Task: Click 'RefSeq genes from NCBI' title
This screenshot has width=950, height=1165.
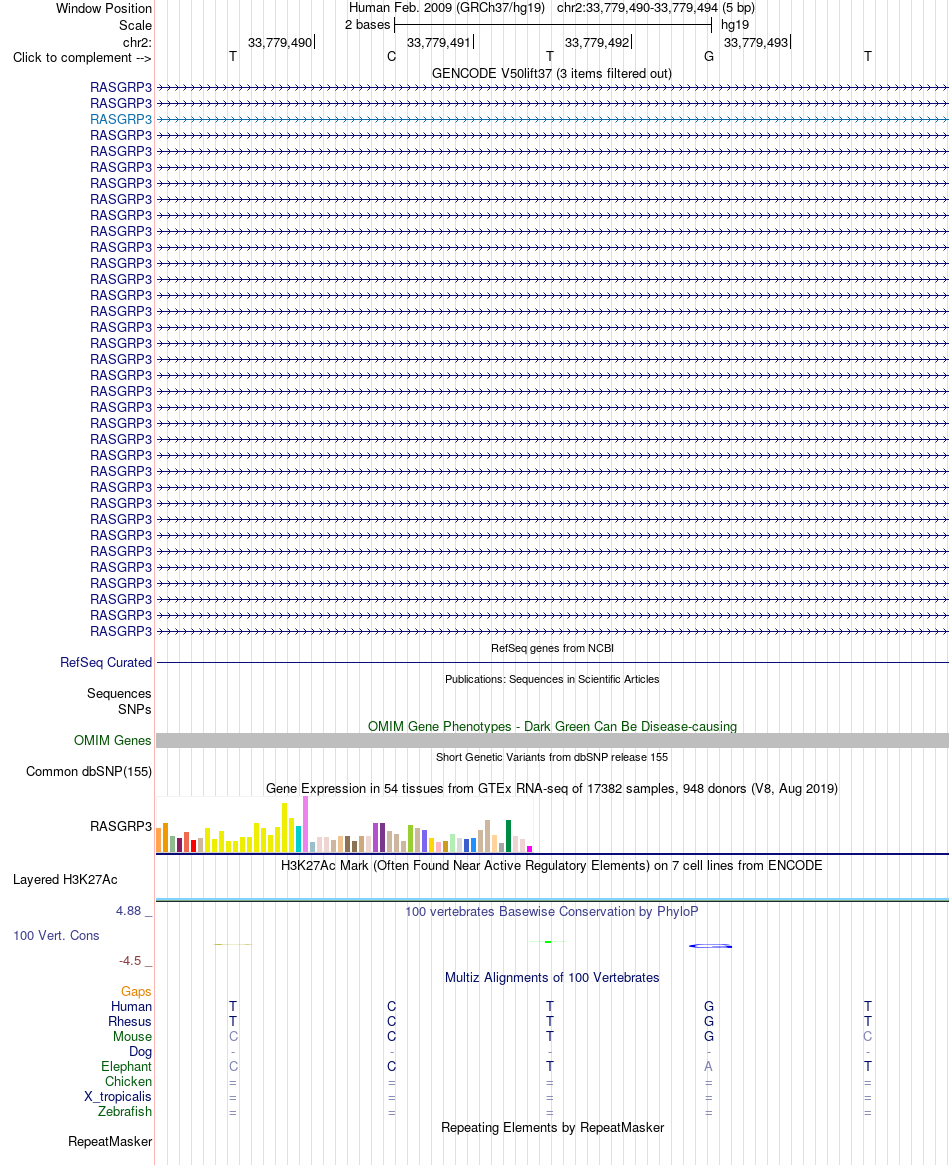Action: pos(552,648)
